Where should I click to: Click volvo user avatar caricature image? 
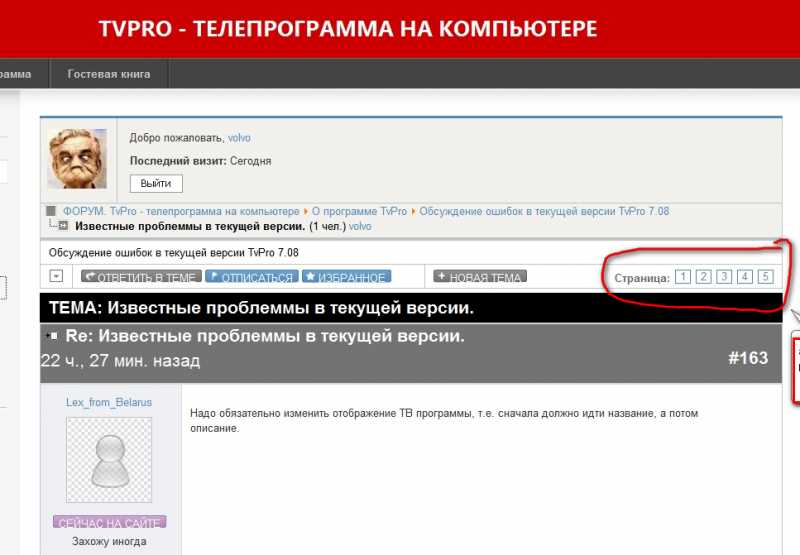(x=77, y=159)
